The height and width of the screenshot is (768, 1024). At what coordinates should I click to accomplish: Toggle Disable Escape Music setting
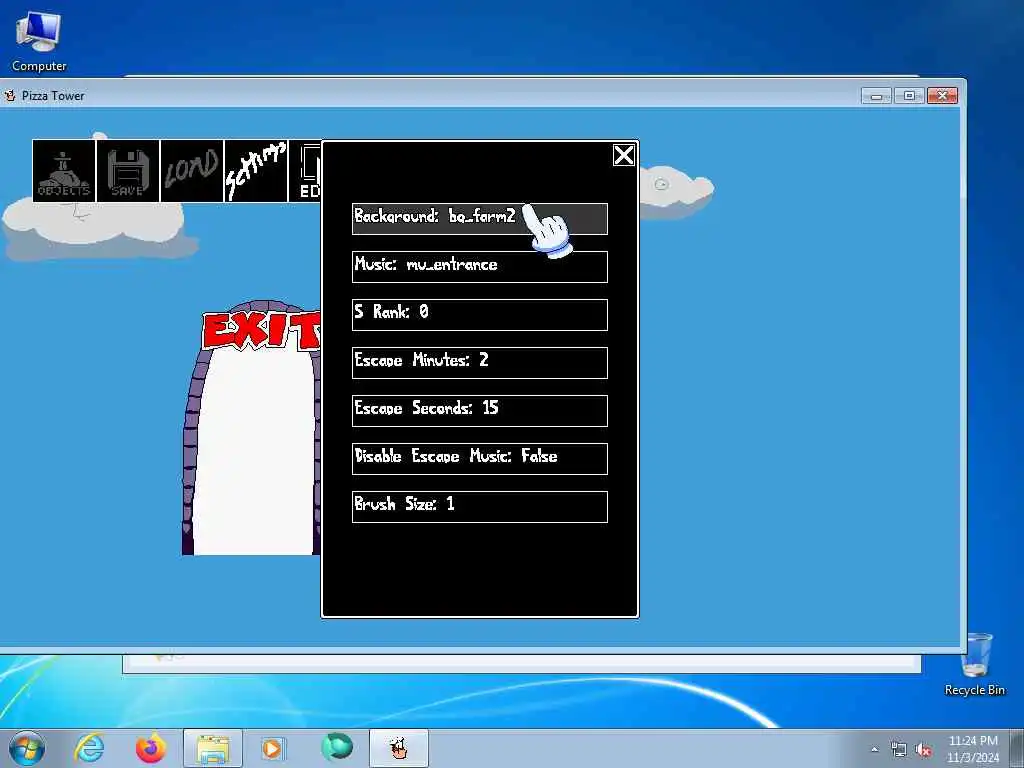pos(479,458)
